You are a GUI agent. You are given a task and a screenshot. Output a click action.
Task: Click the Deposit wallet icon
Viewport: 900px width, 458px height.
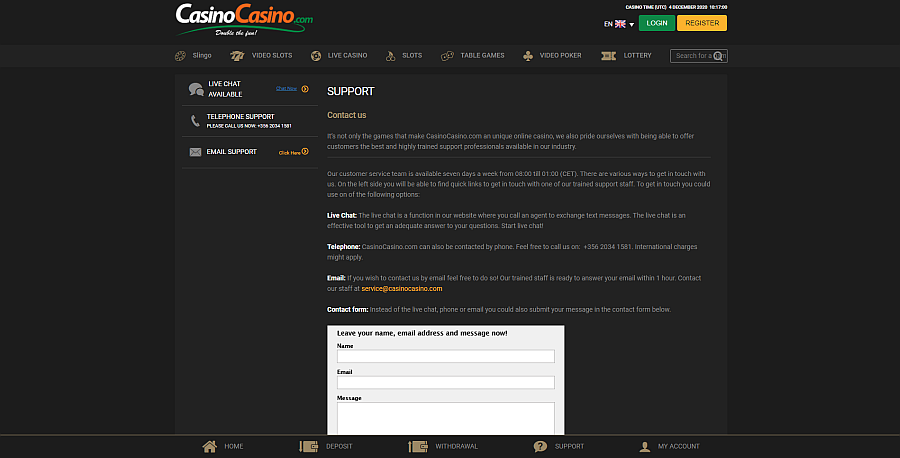click(309, 447)
